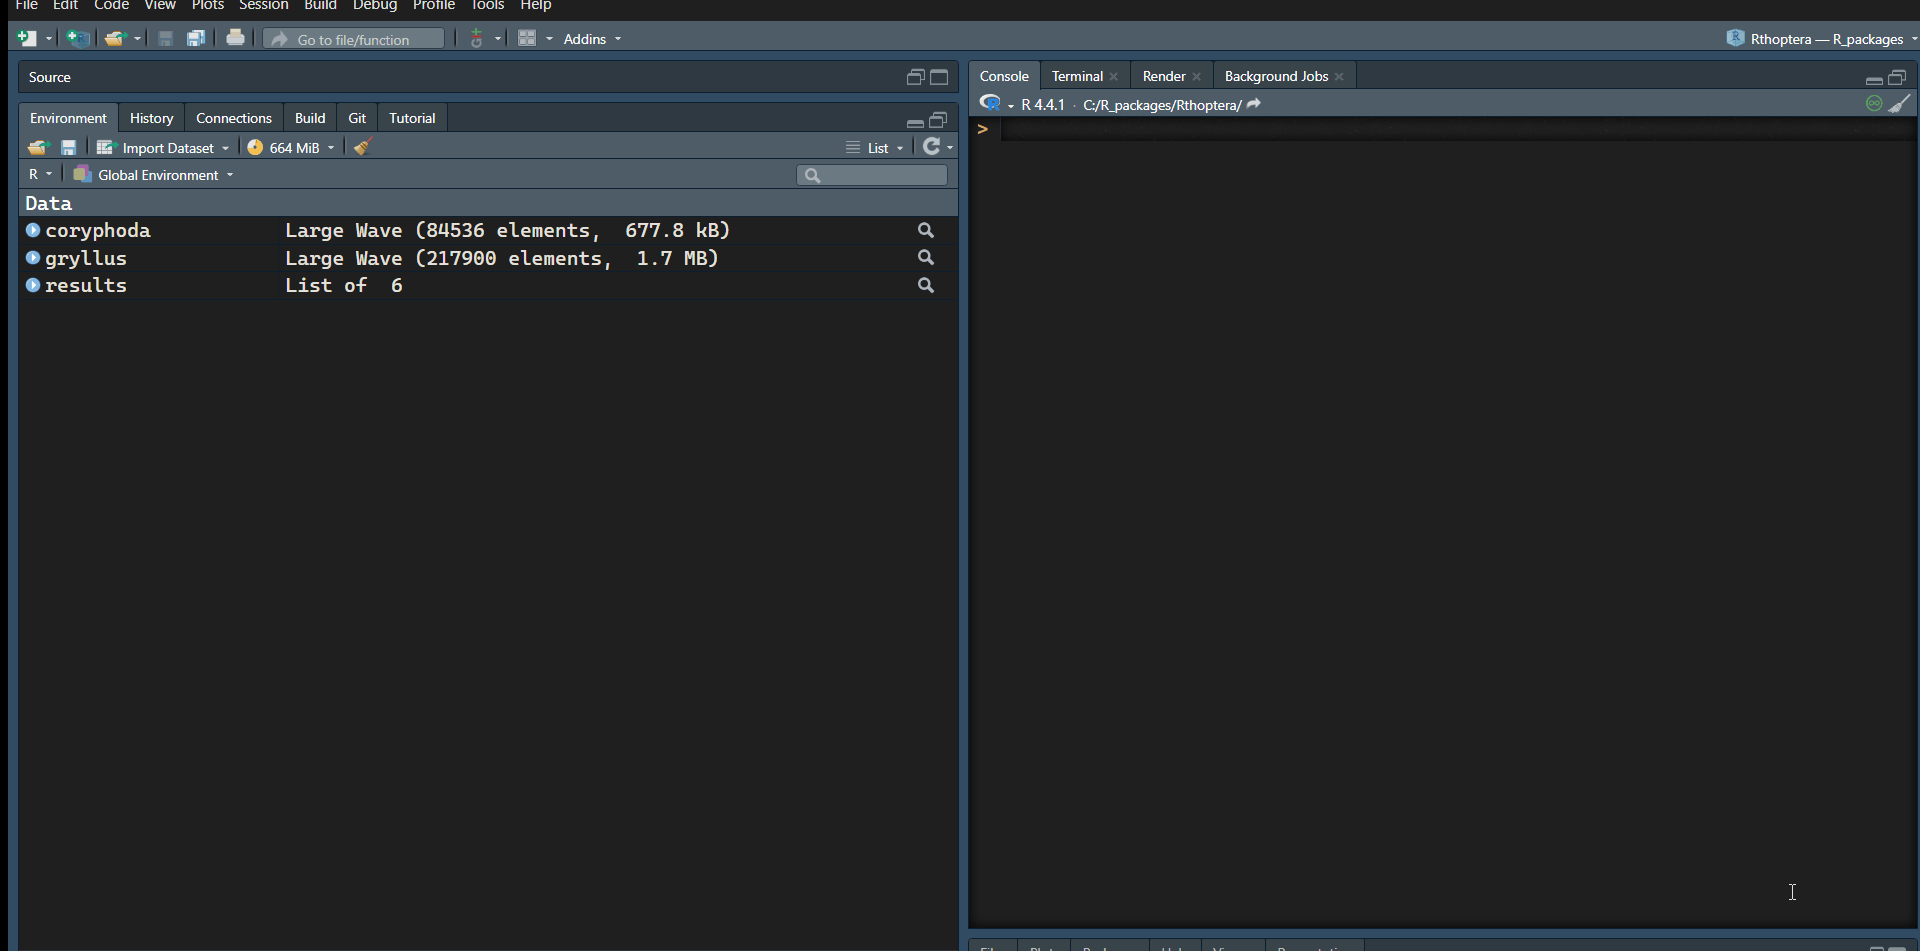Clear the console with the broom icon
1920x951 pixels.
[x=1900, y=103]
